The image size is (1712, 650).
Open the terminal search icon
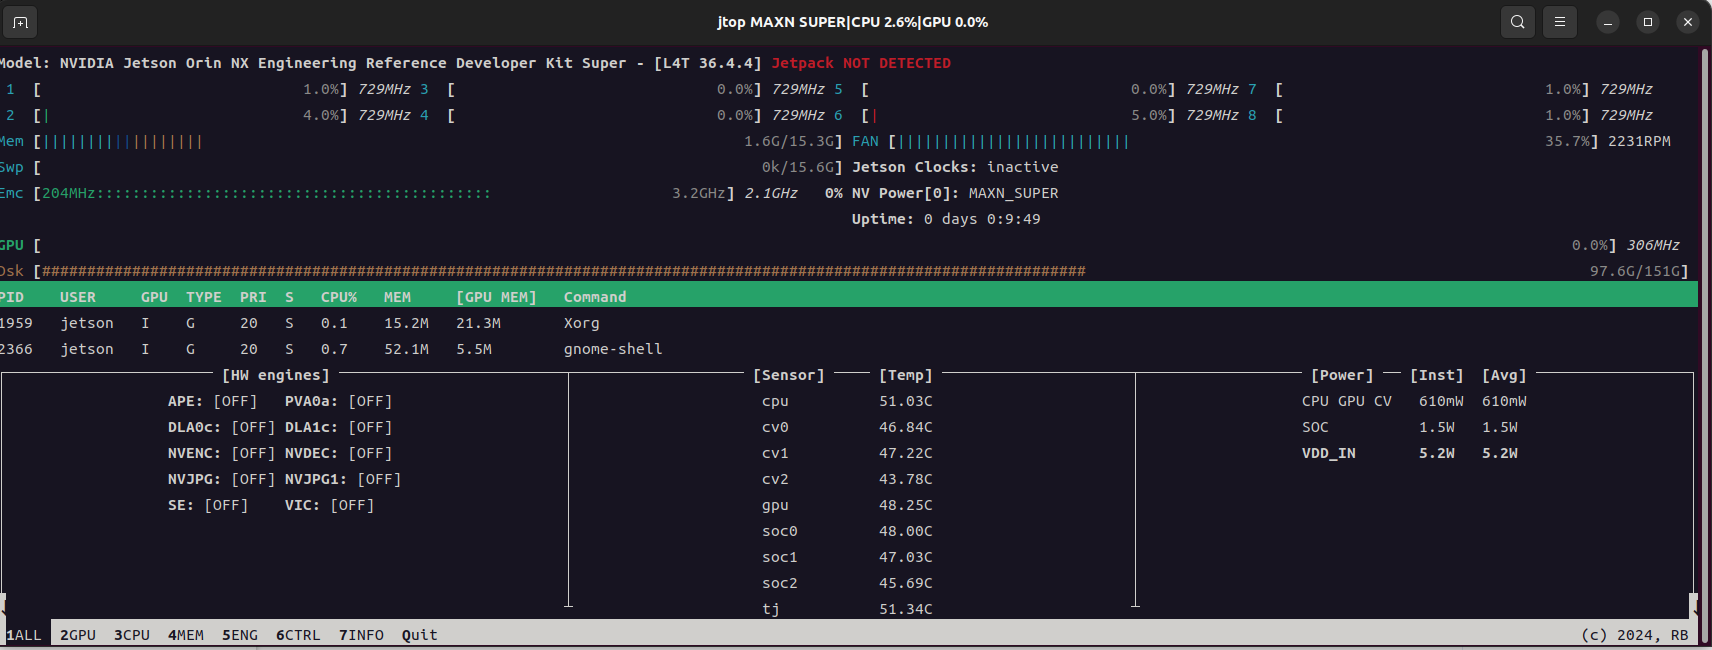click(1517, 22)
